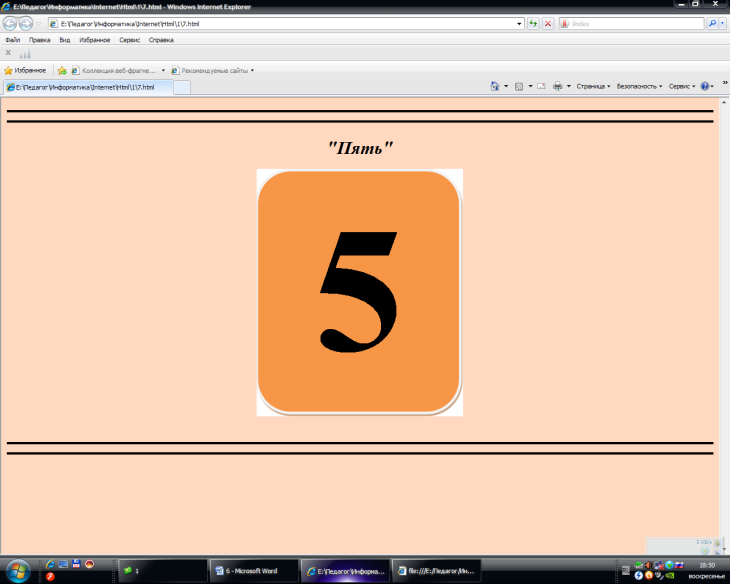Image resolution: width=730 pixels, height=584 pixels.
Task: Run search with the magnifier icon
Action: point(712,23)
